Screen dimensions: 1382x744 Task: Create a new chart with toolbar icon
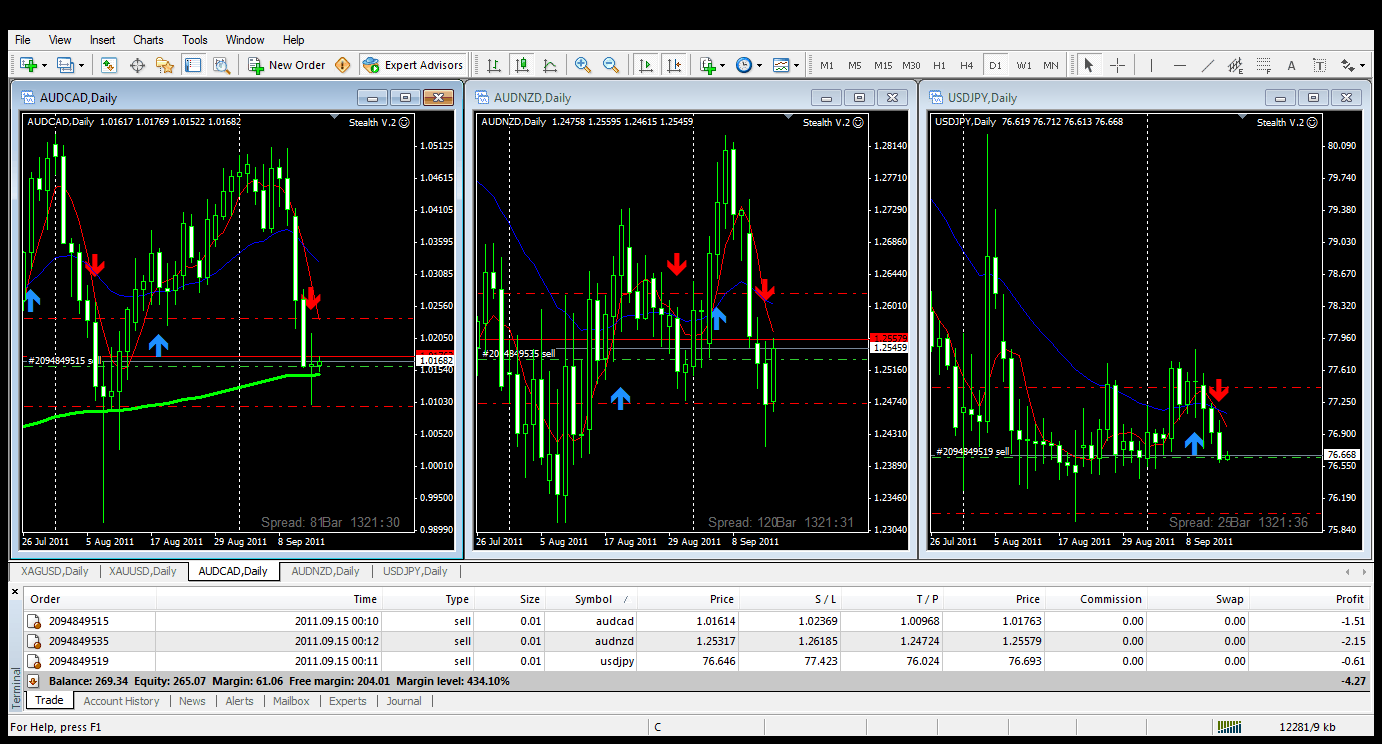(x=29, y=65)
